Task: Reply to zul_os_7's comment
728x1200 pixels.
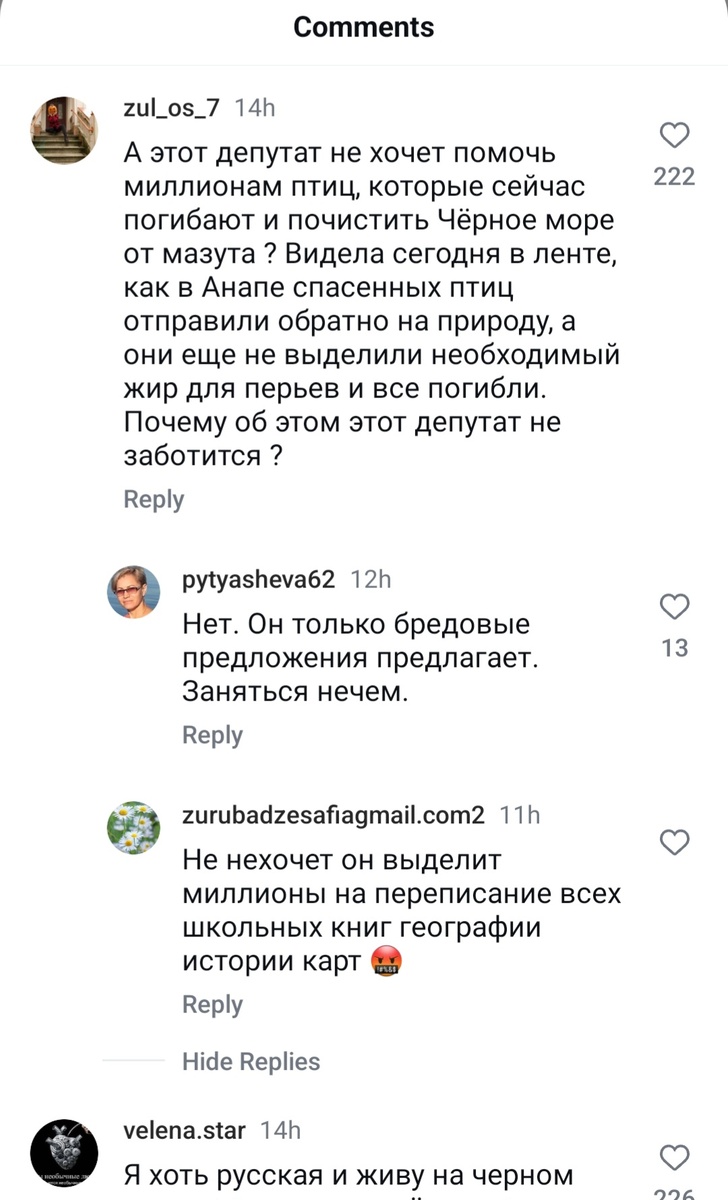Action: pyautogui.click(x=153, y=499)
